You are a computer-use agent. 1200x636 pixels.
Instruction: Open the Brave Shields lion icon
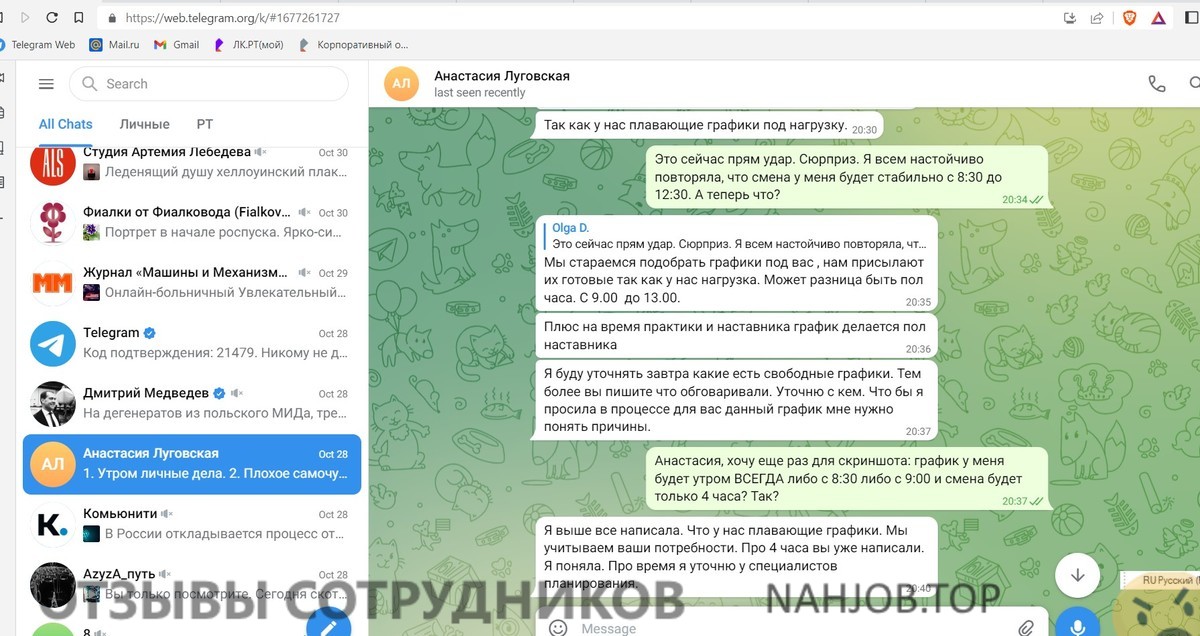pos(1129,18)
